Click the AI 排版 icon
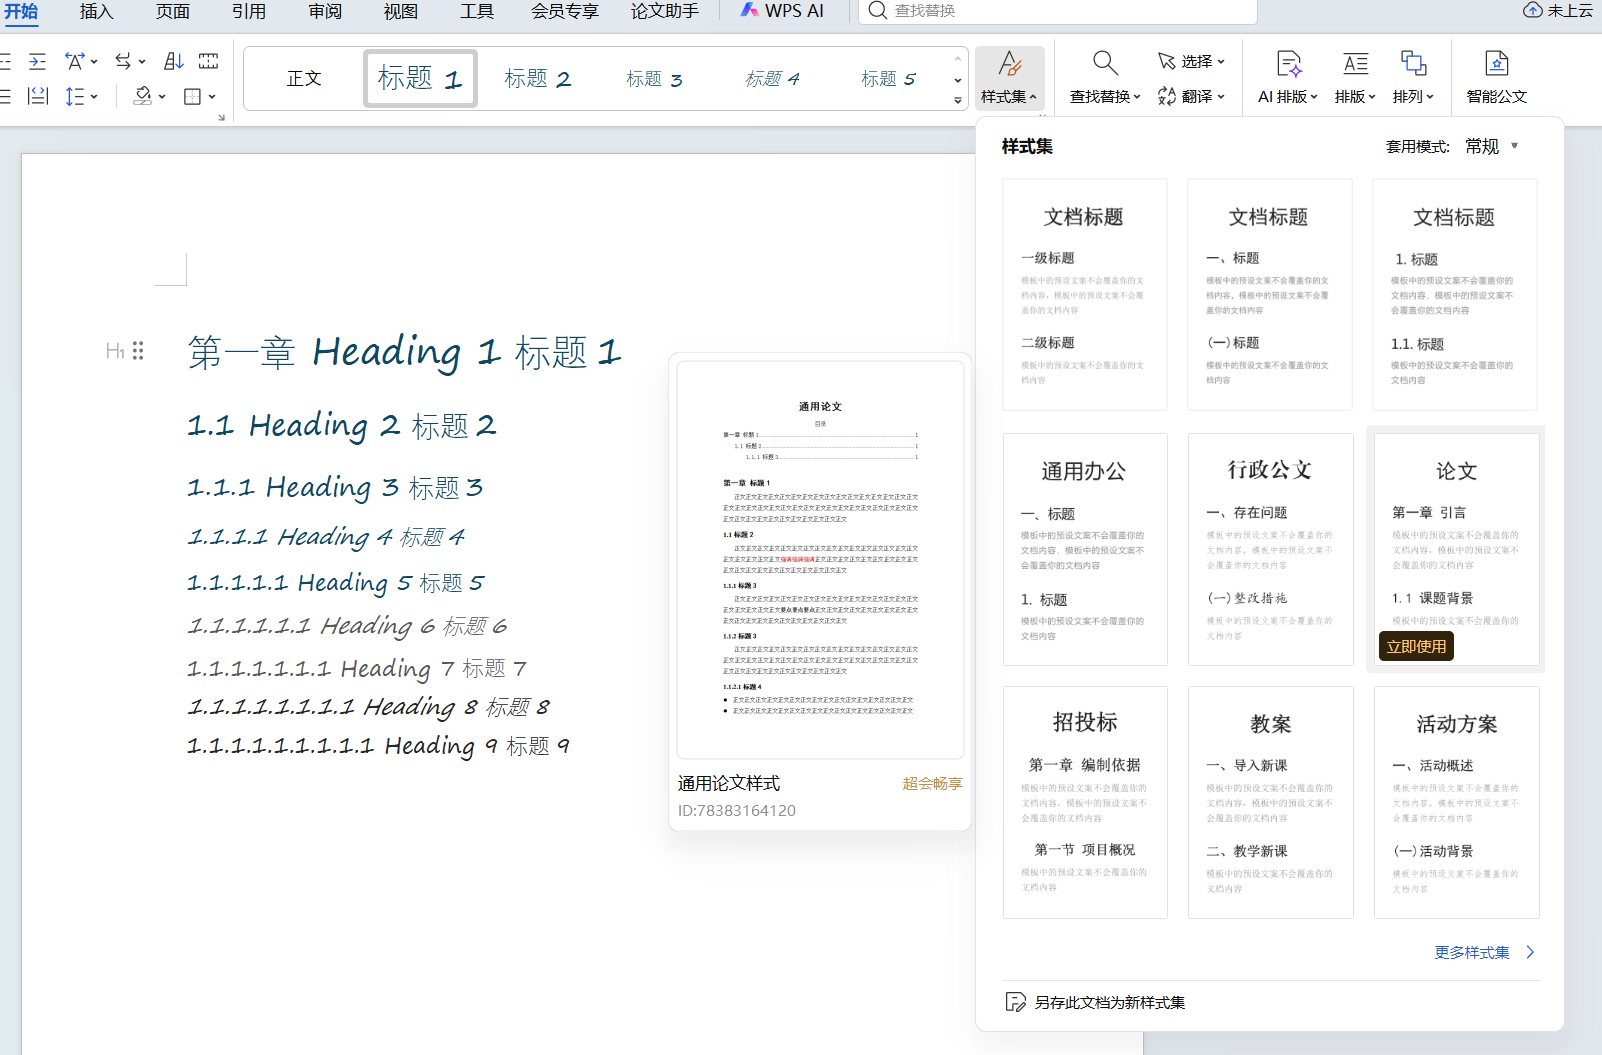 1288,64
